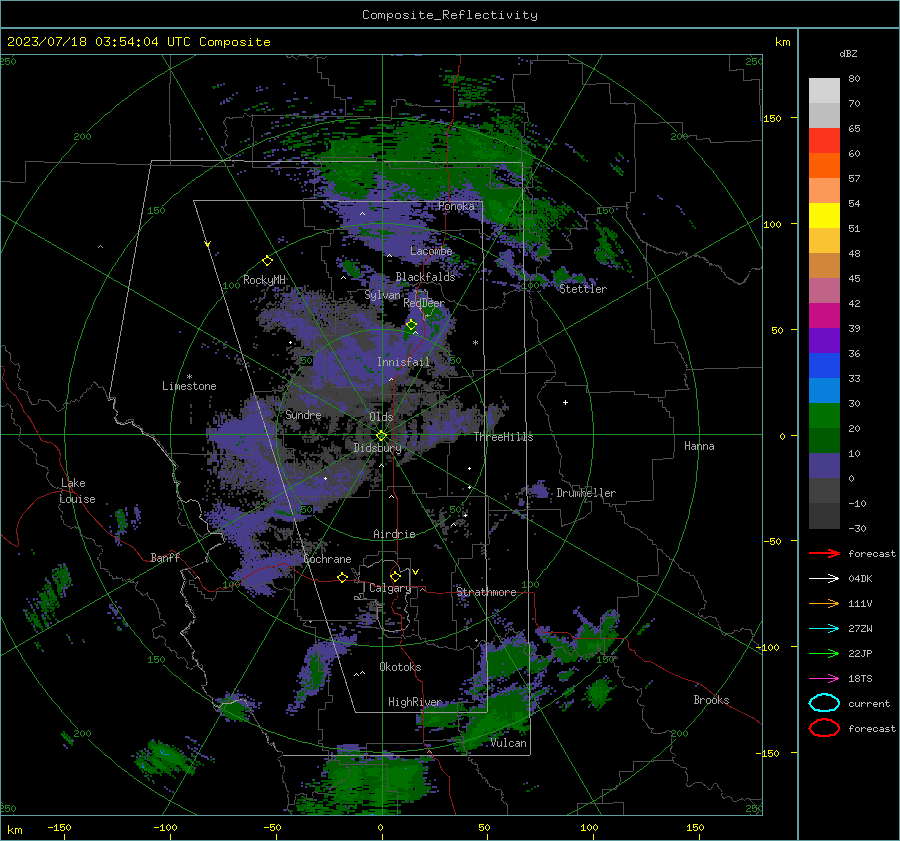Click the royal blue swatch in dBZ scale

(x=824, y=366)
